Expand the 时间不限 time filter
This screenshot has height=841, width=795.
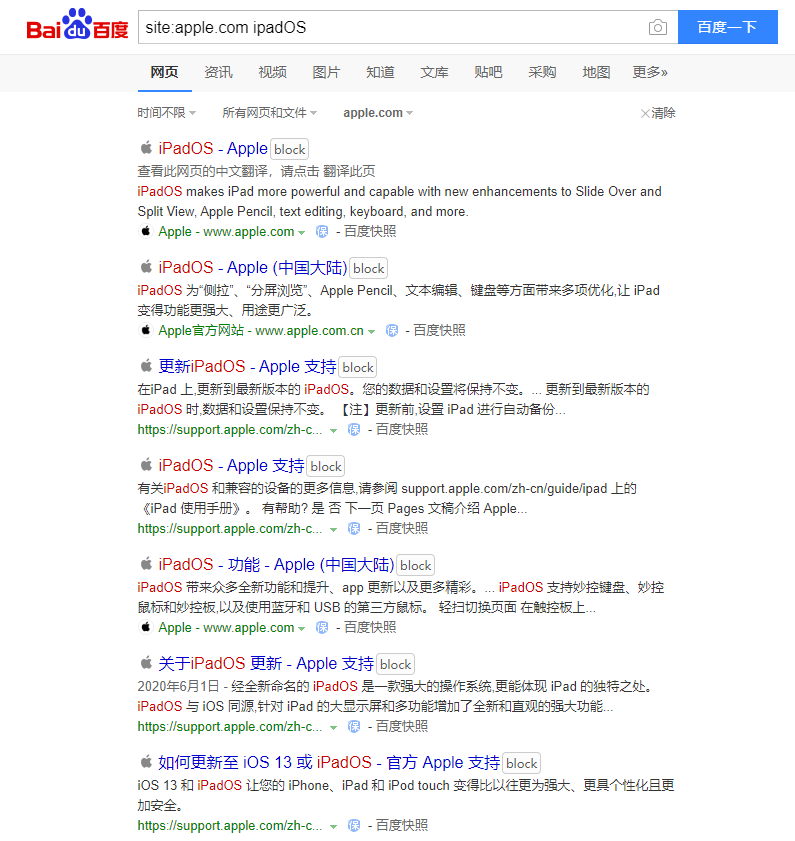coord(167,113)
